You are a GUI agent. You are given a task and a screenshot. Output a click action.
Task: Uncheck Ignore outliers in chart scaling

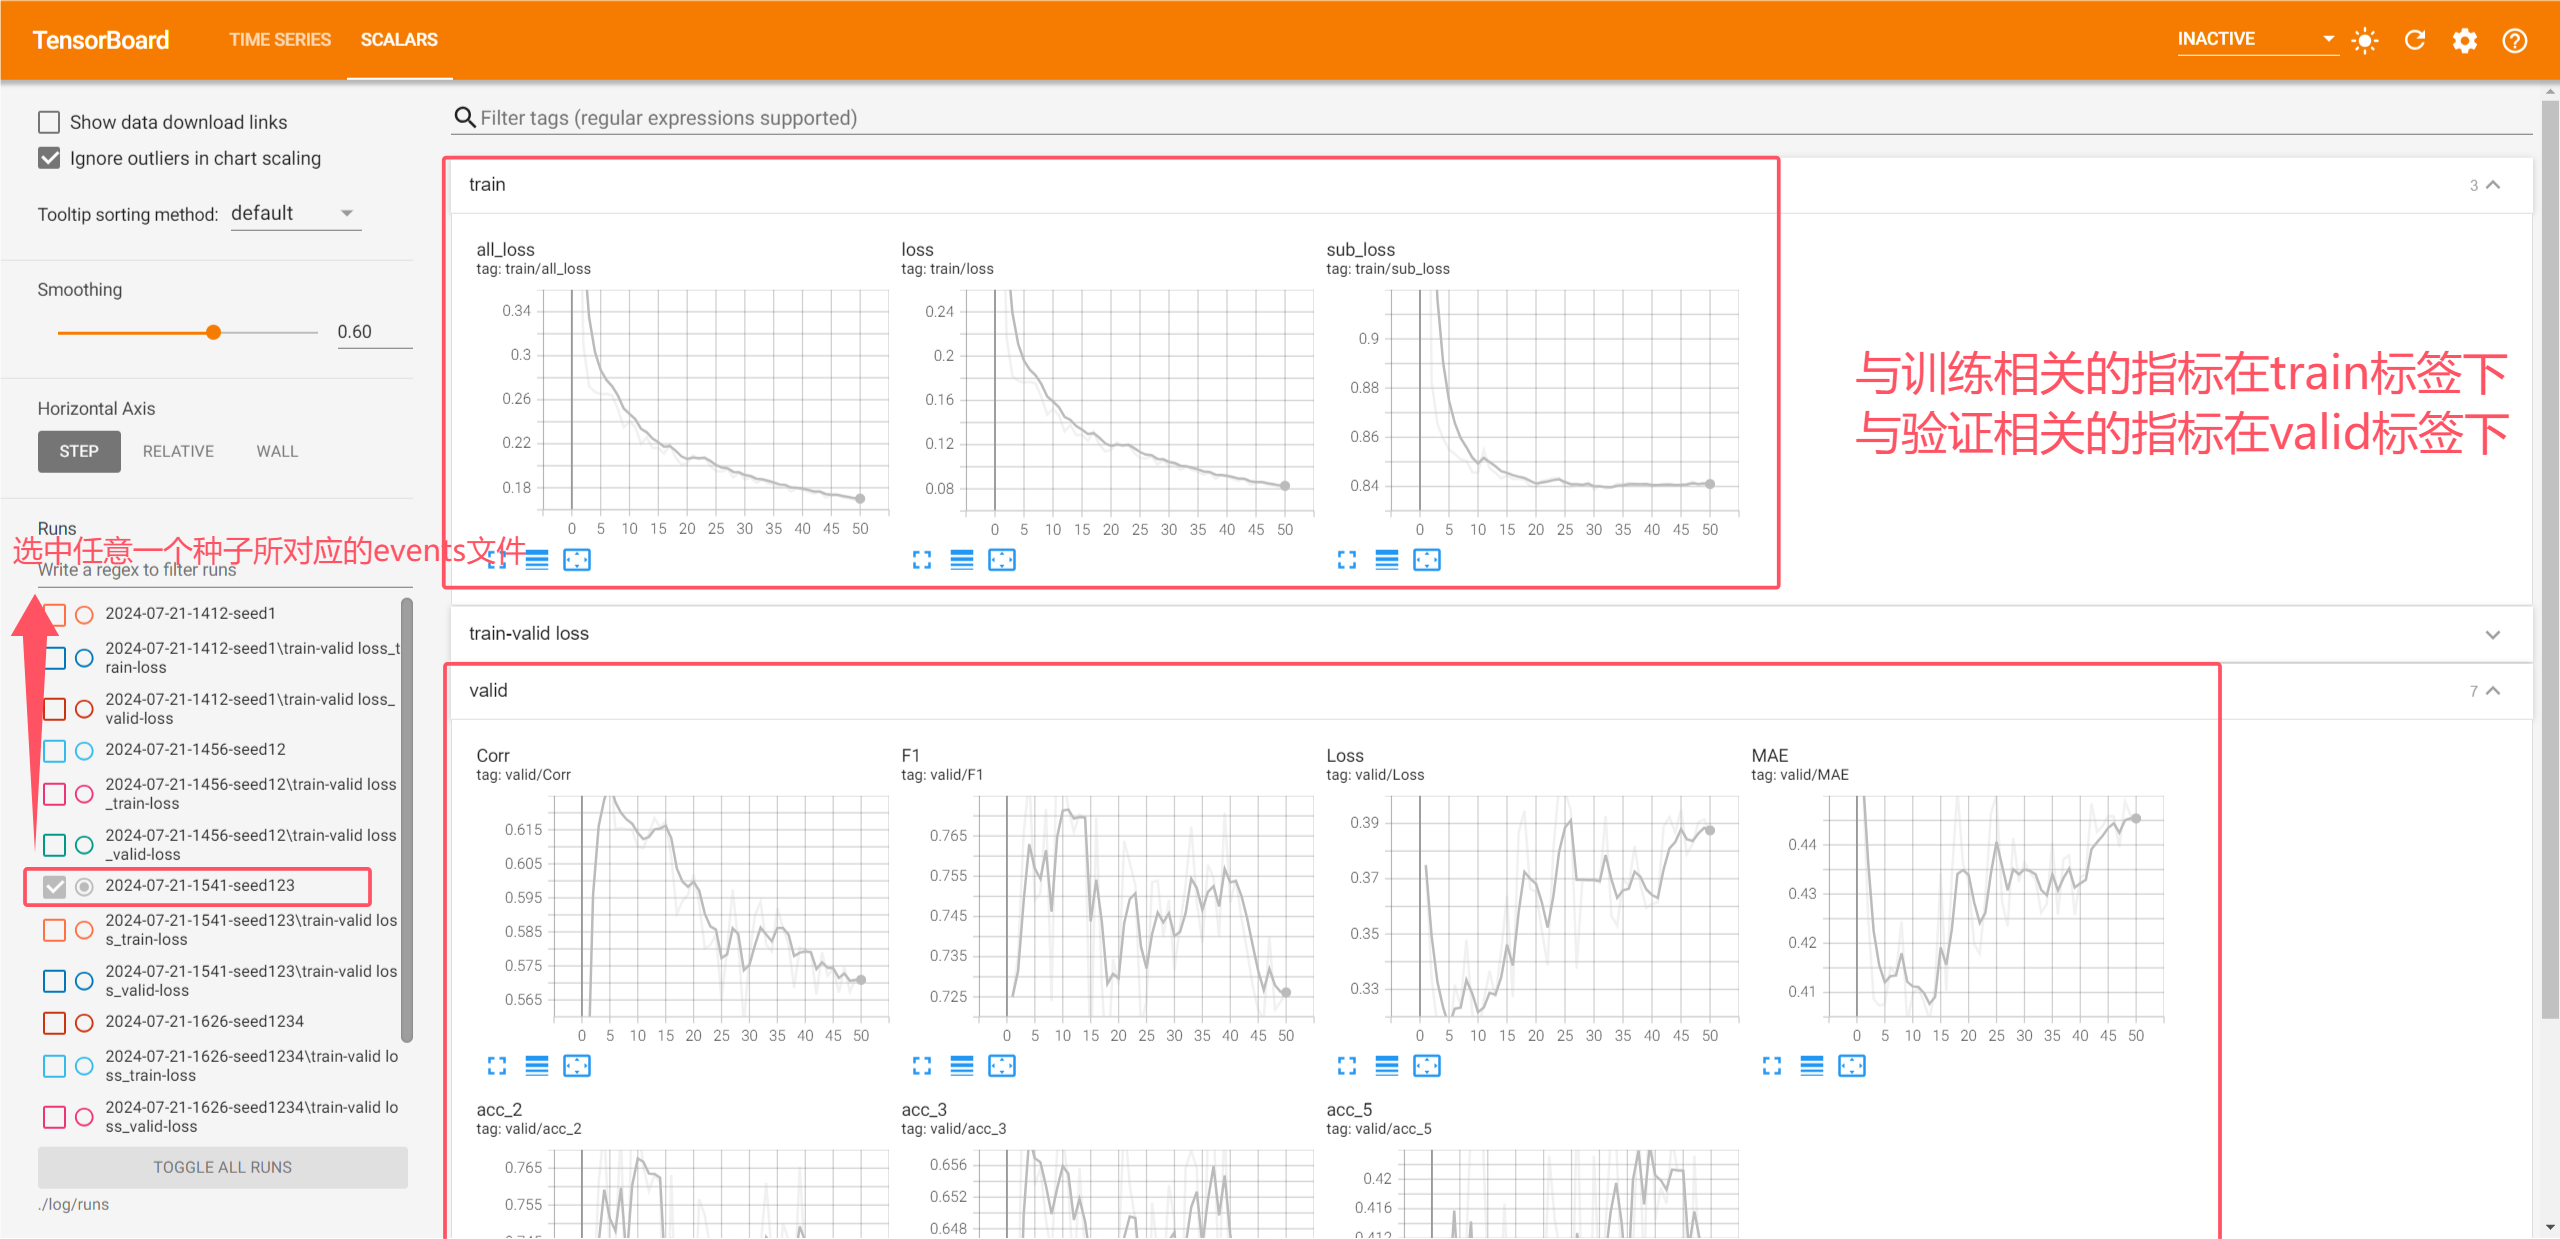(49, 158)
